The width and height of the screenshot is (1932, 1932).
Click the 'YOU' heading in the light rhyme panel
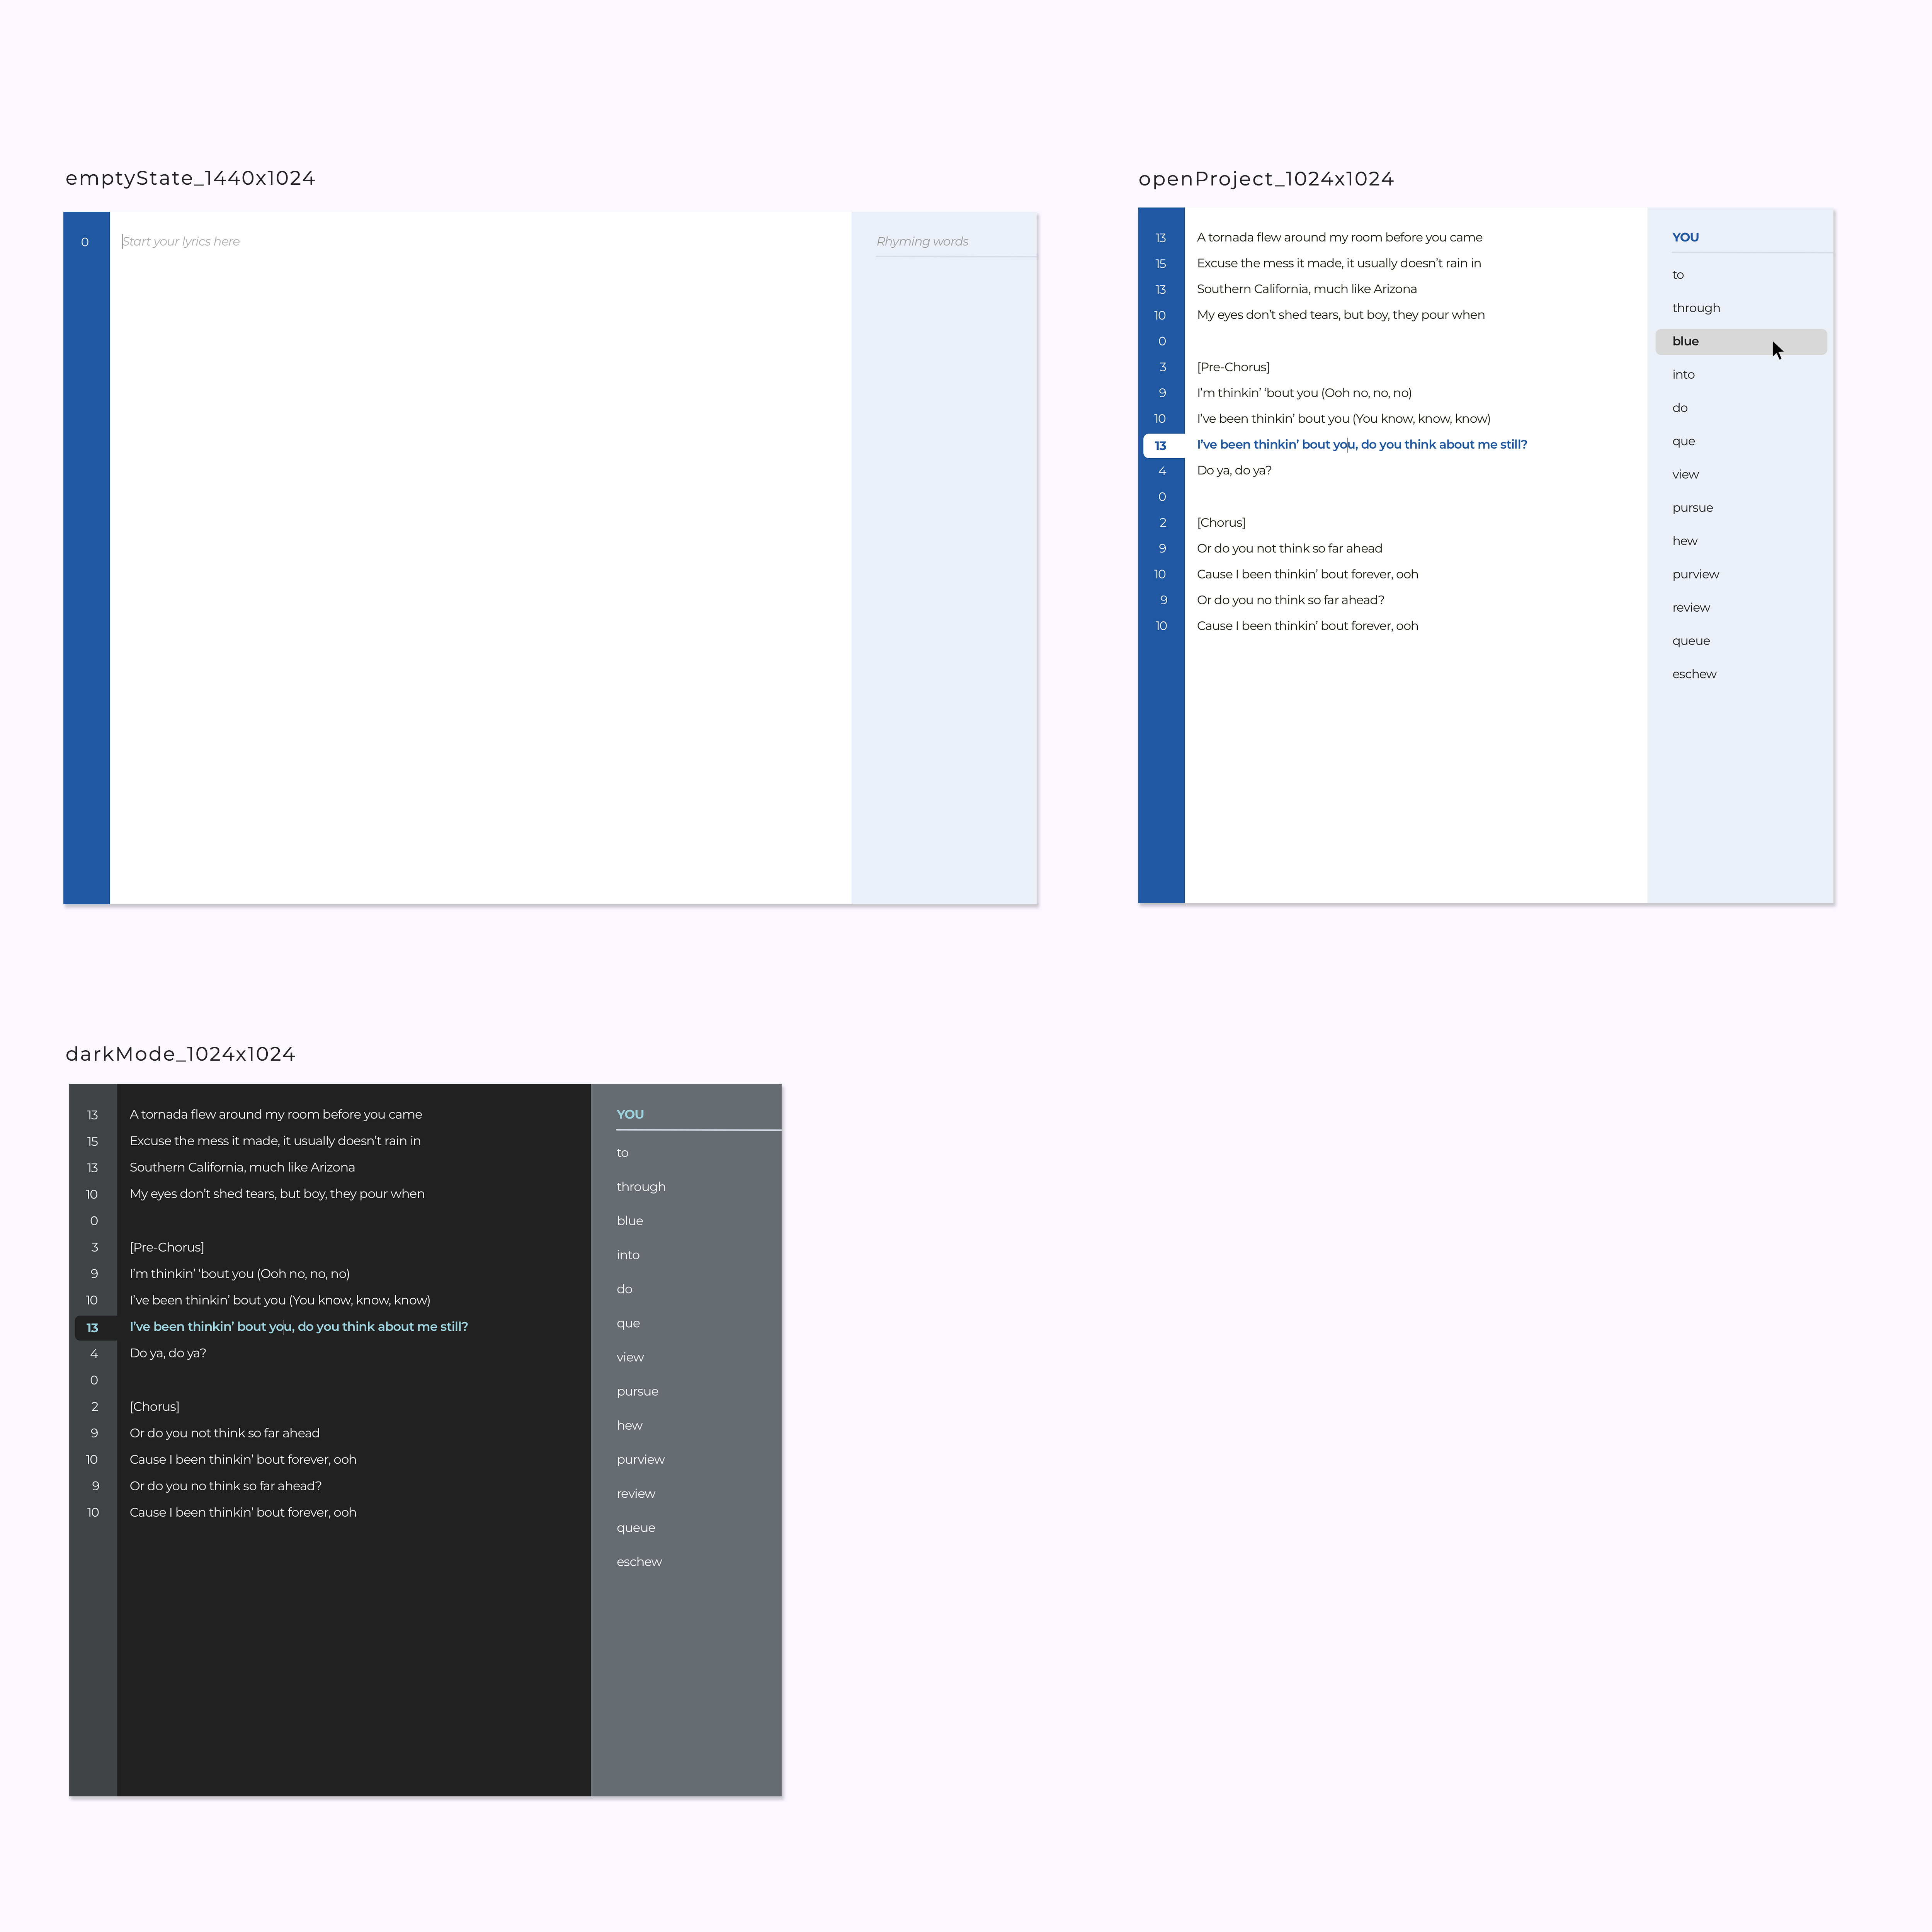click(1685, 237)
